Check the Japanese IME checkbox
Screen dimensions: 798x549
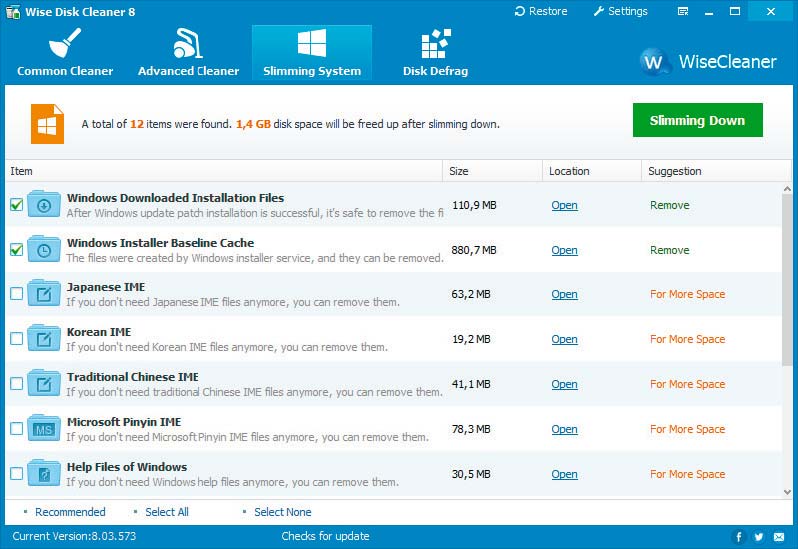coord(17,294)
